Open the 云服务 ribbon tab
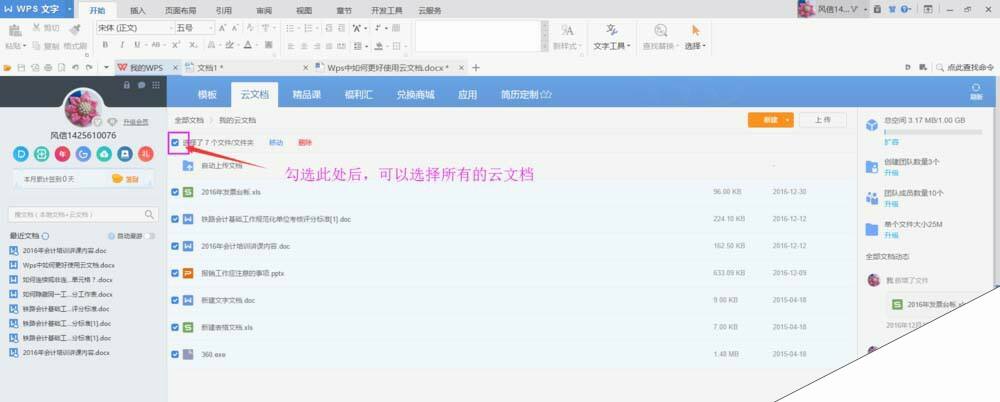This screenshot has width=1000, height=402. pos(430,10)
